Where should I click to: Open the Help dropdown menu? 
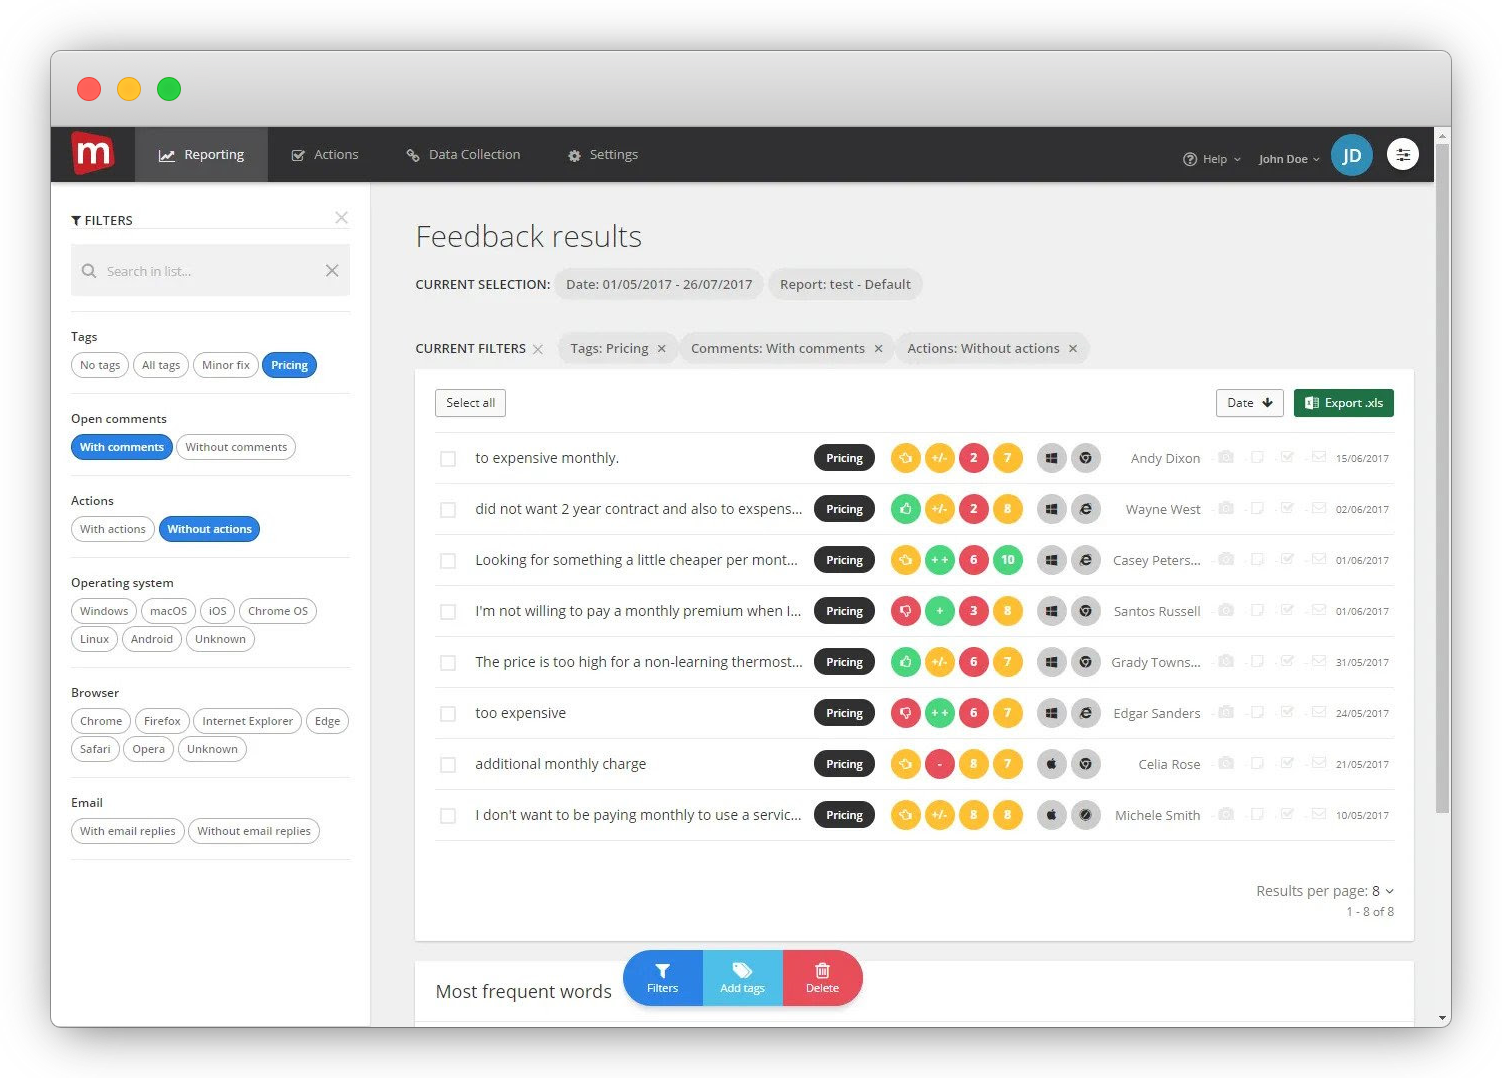[x=1212, y=158]
